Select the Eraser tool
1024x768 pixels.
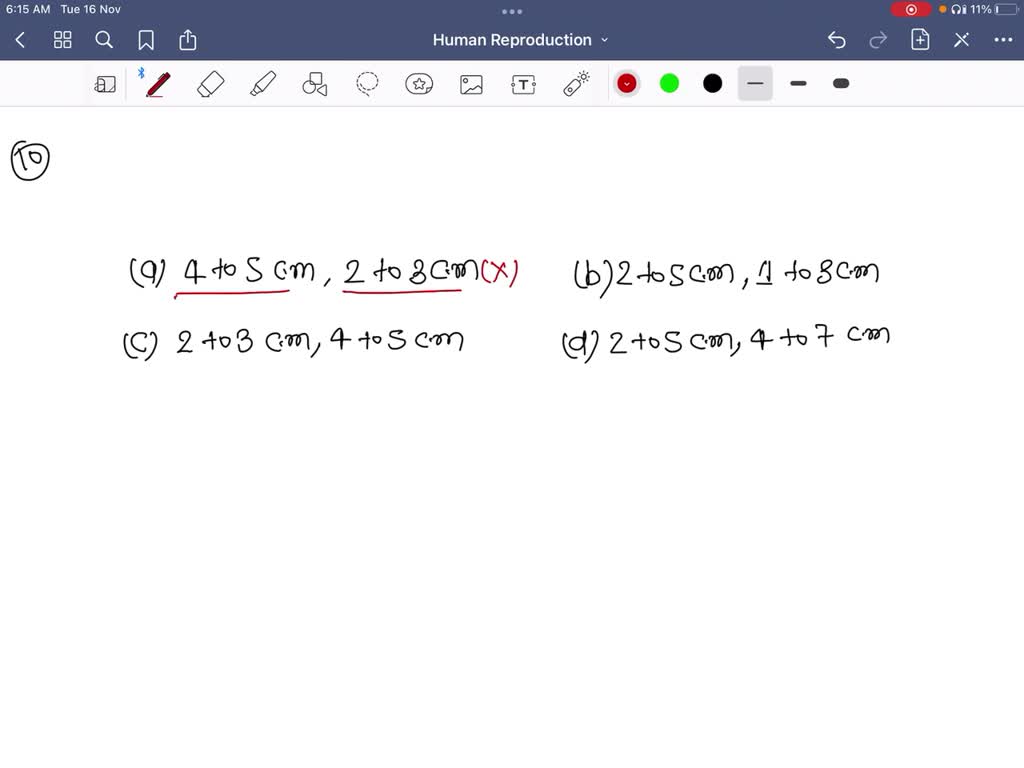[211, 84]
